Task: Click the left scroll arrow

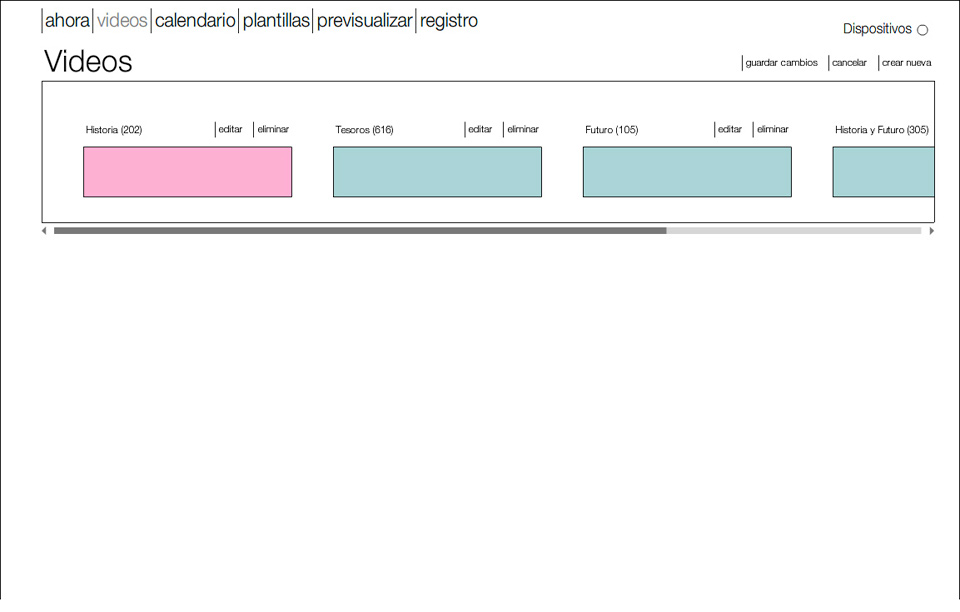Action: point(44,231)
